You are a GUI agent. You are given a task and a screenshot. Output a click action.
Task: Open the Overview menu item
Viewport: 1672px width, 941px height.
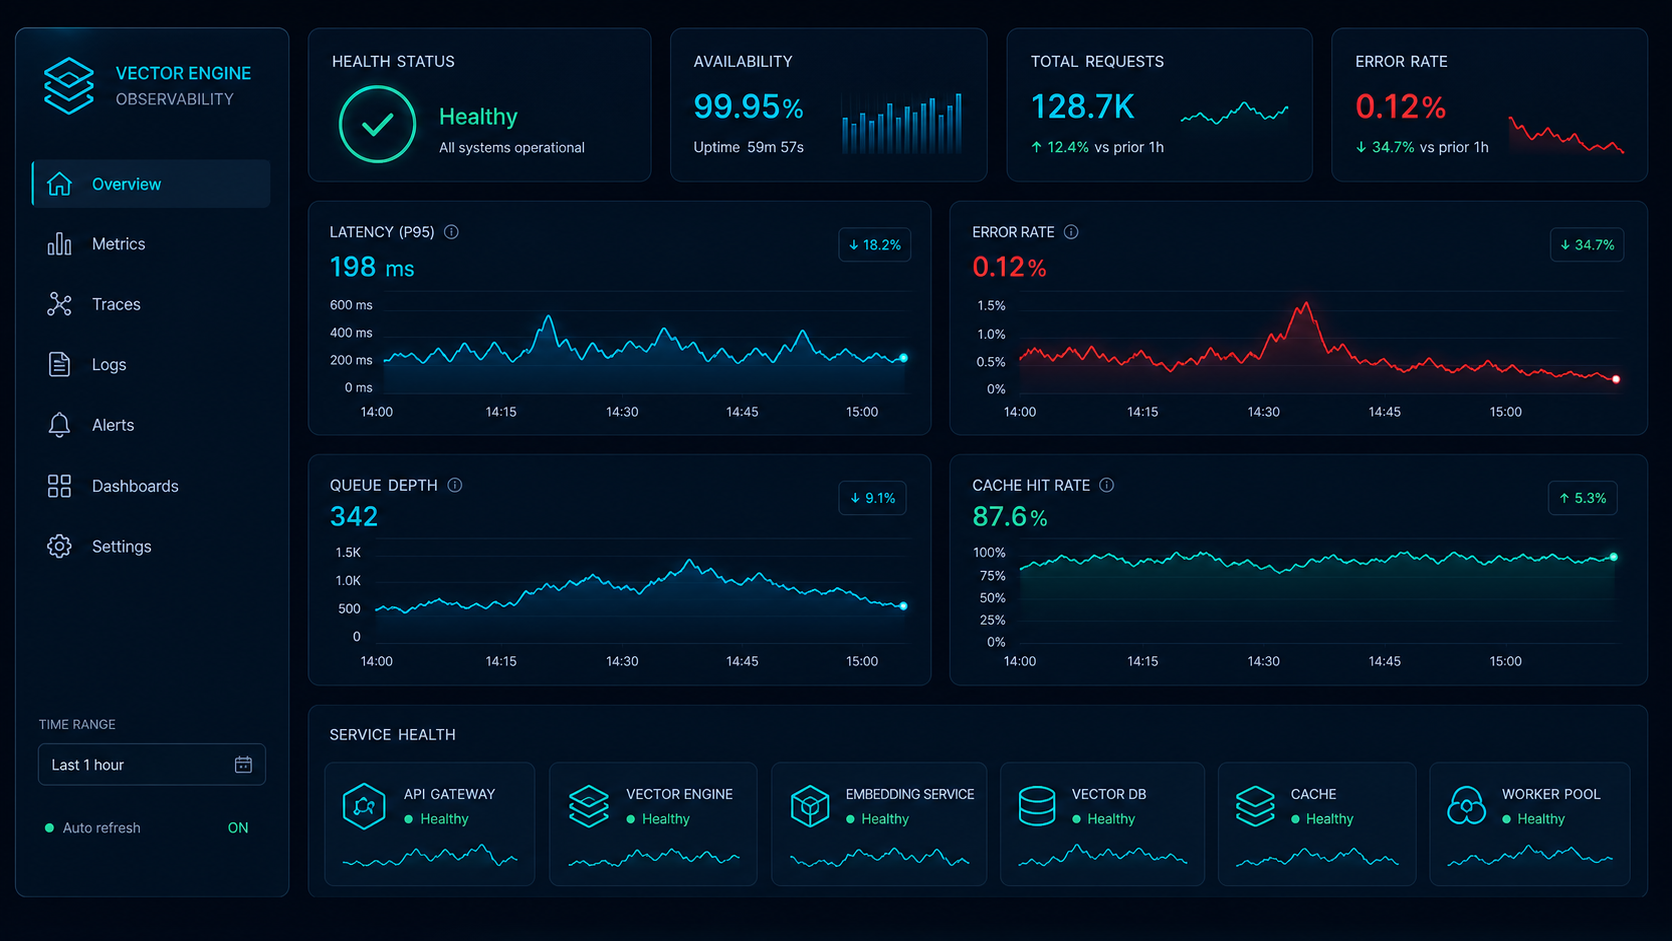coord(151,184)
